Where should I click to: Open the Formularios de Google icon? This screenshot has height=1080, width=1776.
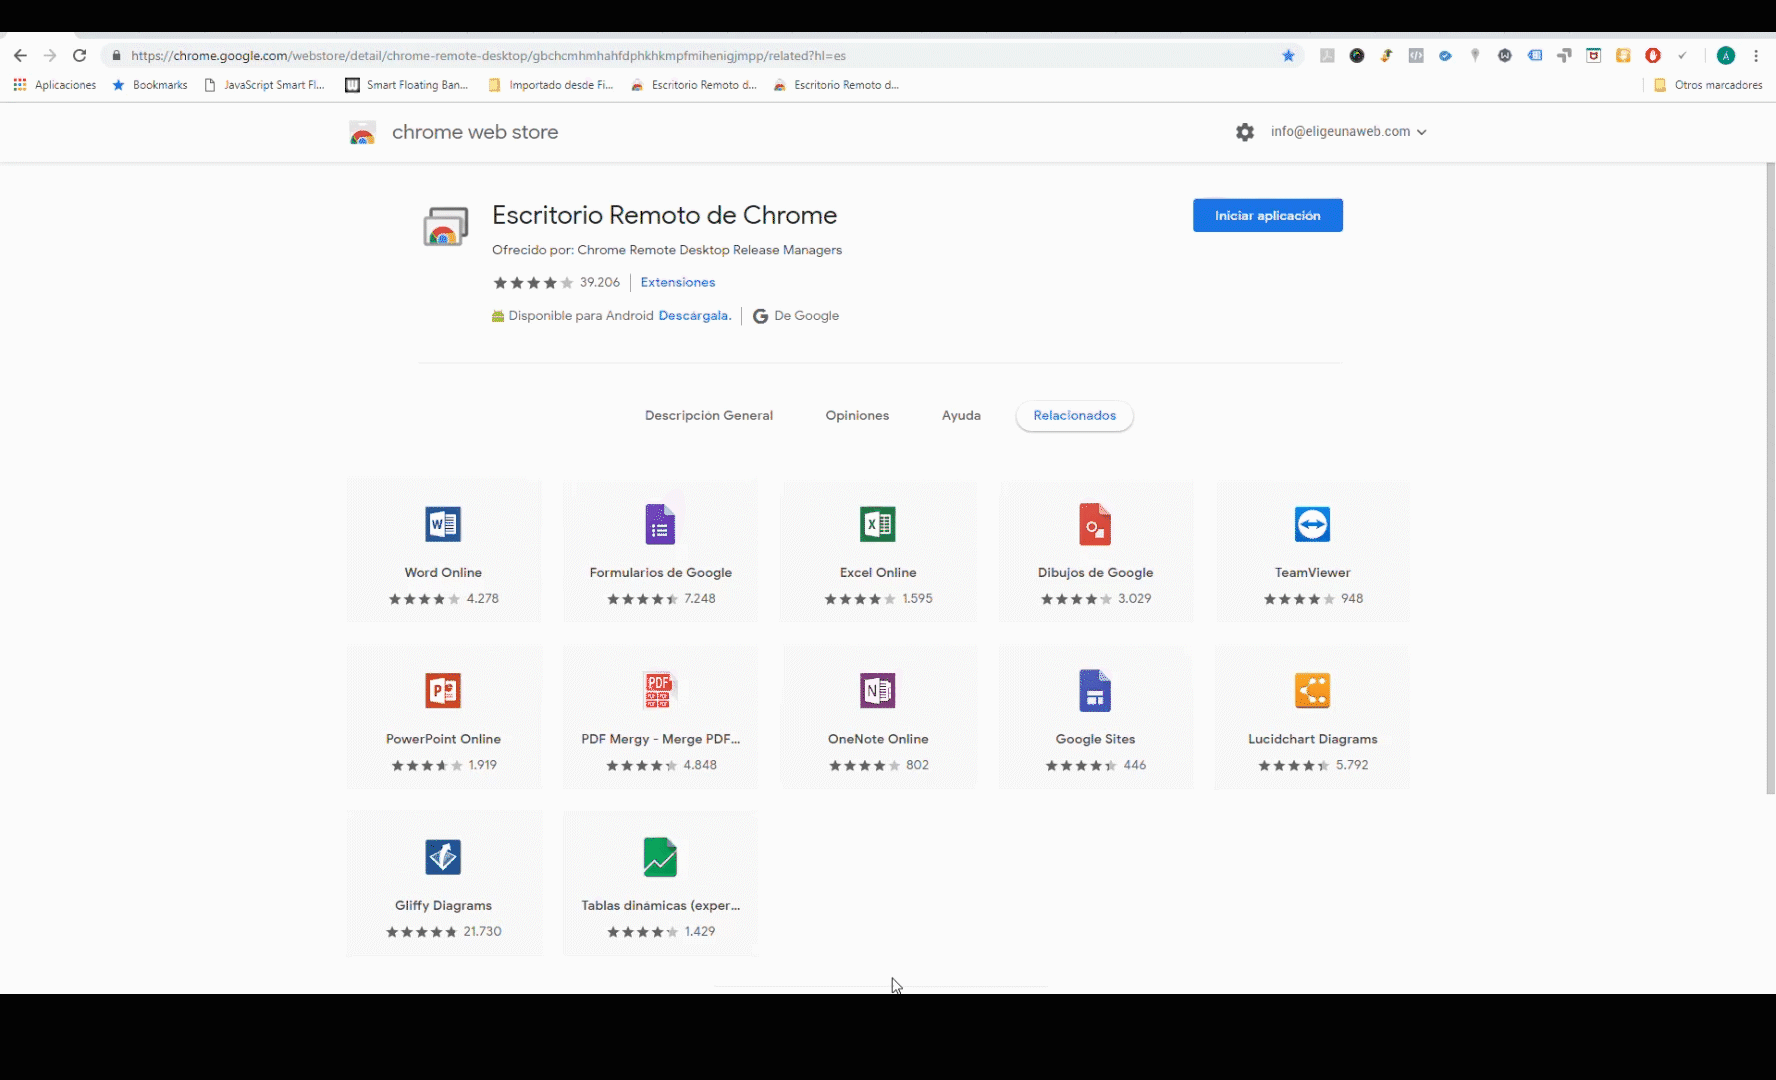click(660, 524)
